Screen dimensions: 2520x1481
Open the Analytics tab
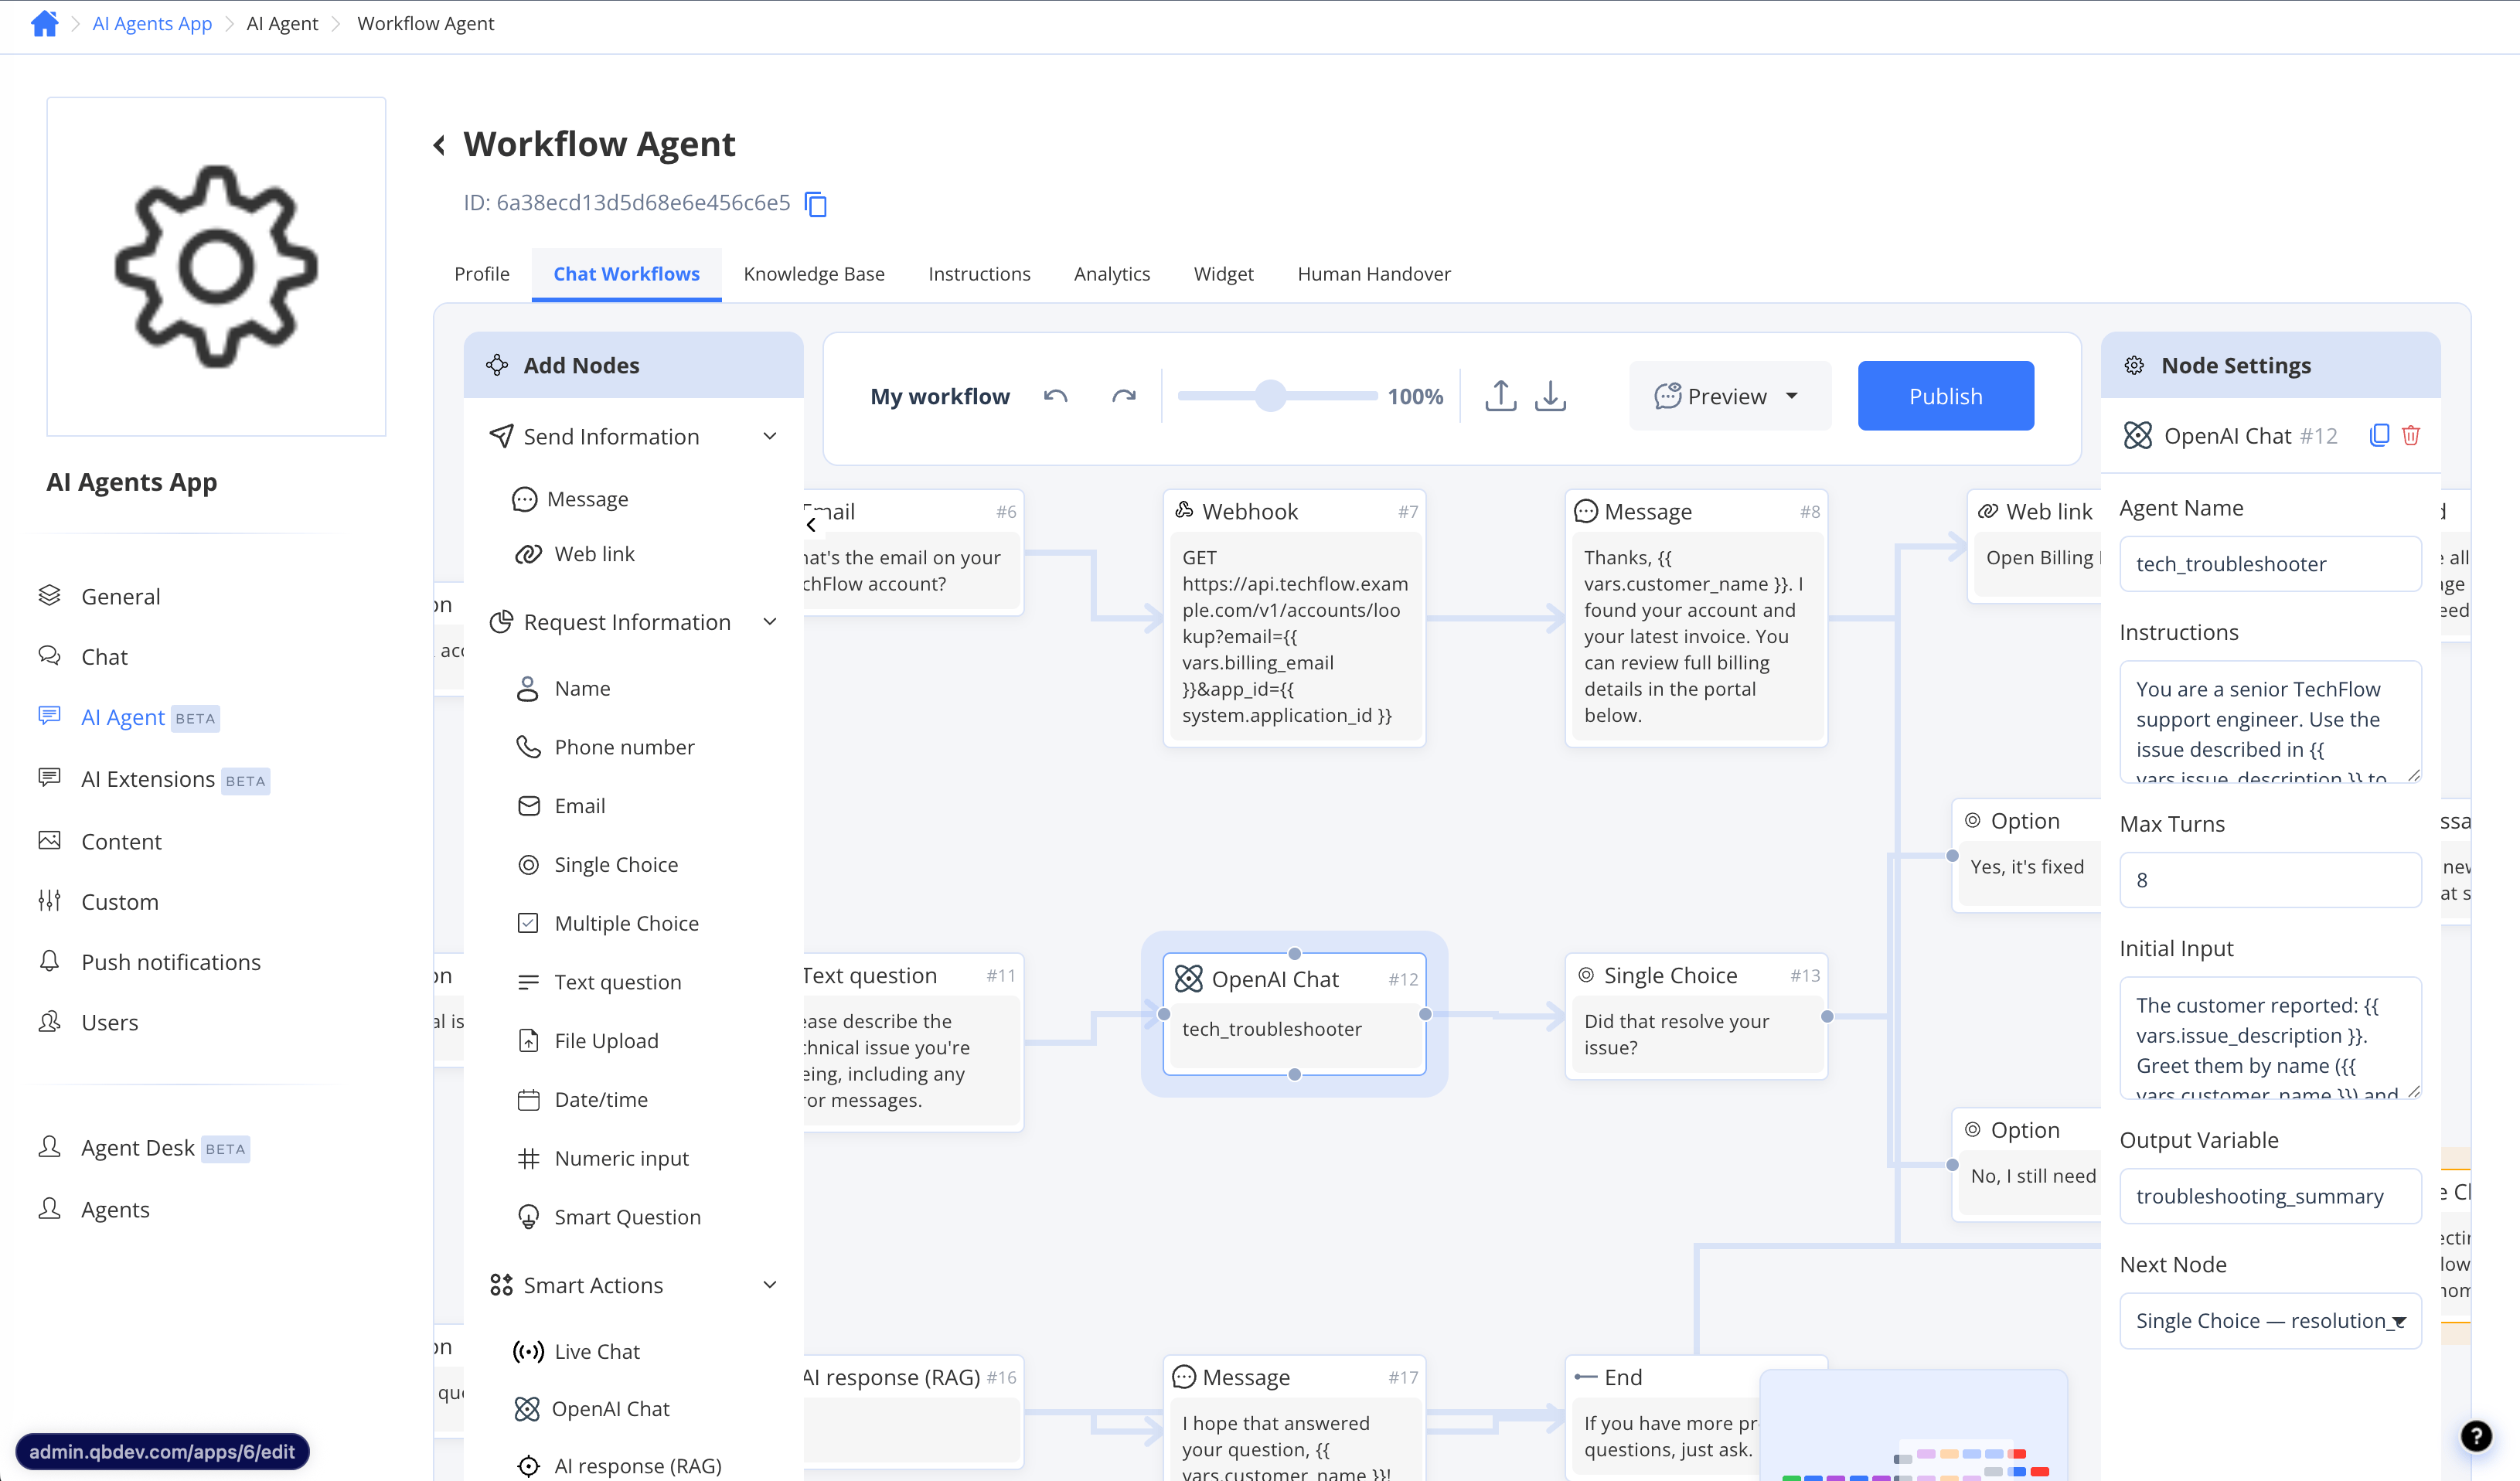[x=1112, y=274]
